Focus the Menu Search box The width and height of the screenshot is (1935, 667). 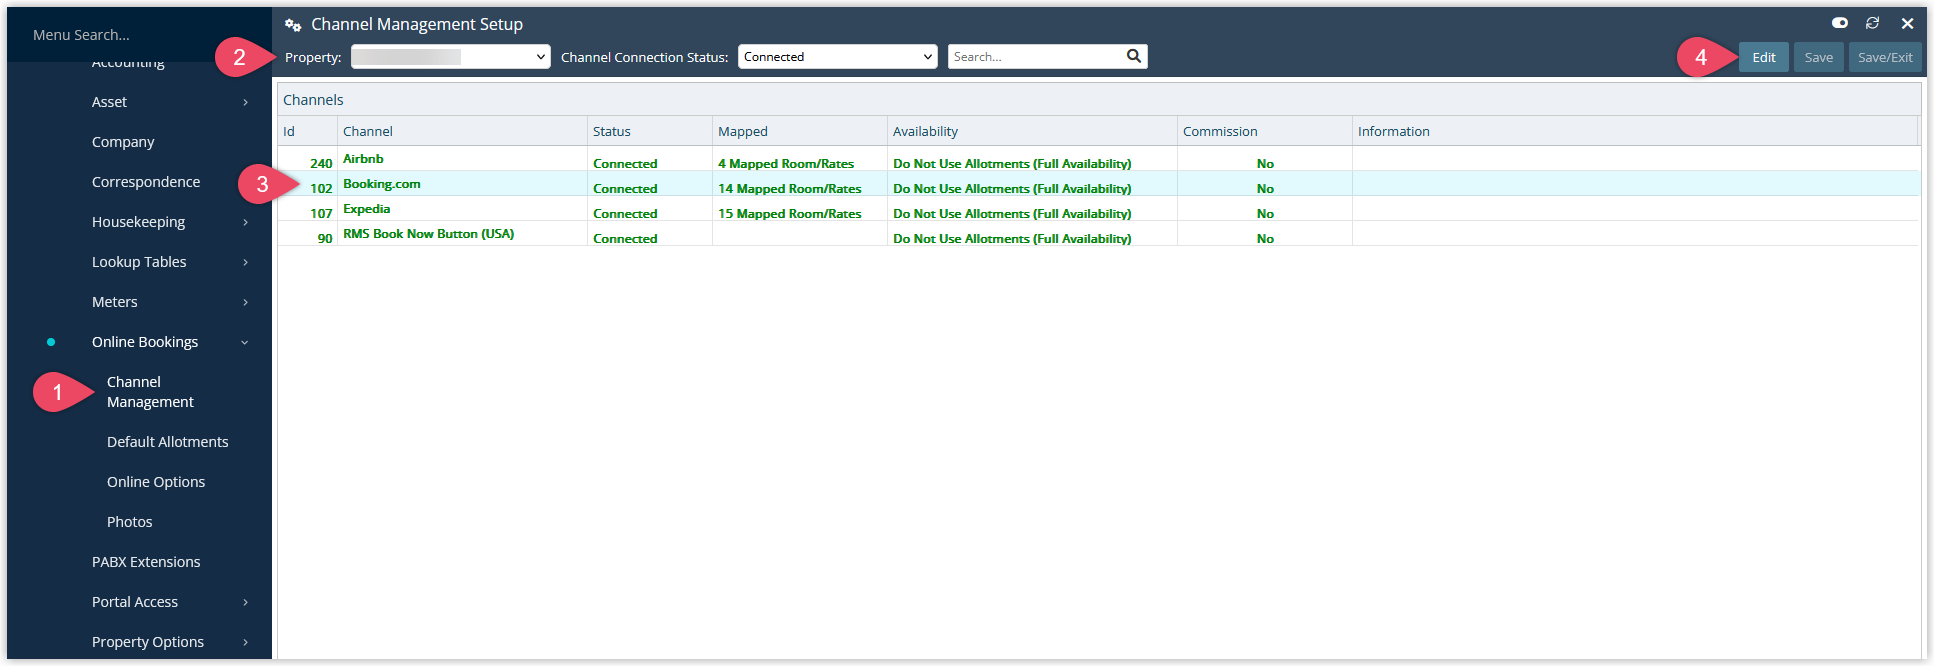tap(139, 35)
